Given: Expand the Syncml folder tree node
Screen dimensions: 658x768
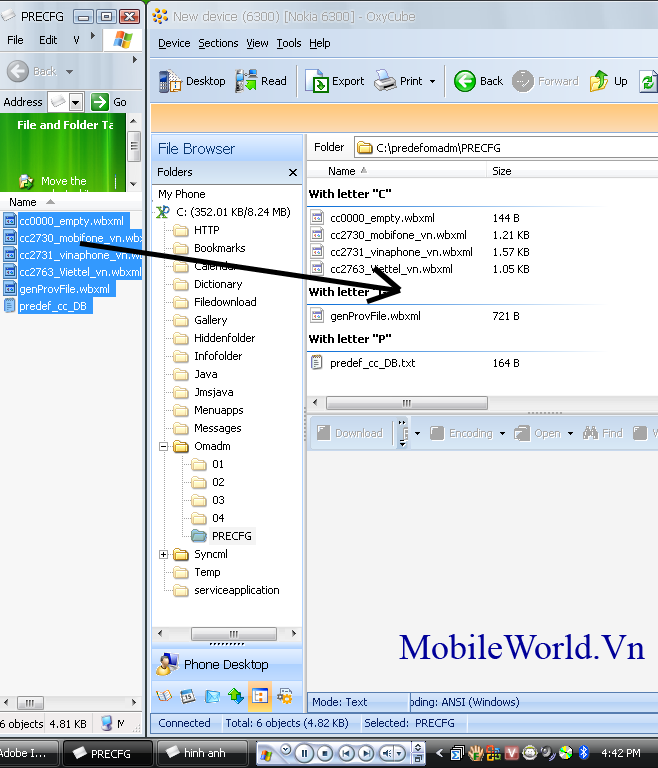Looking at the screenshot, I should point(164,554).
